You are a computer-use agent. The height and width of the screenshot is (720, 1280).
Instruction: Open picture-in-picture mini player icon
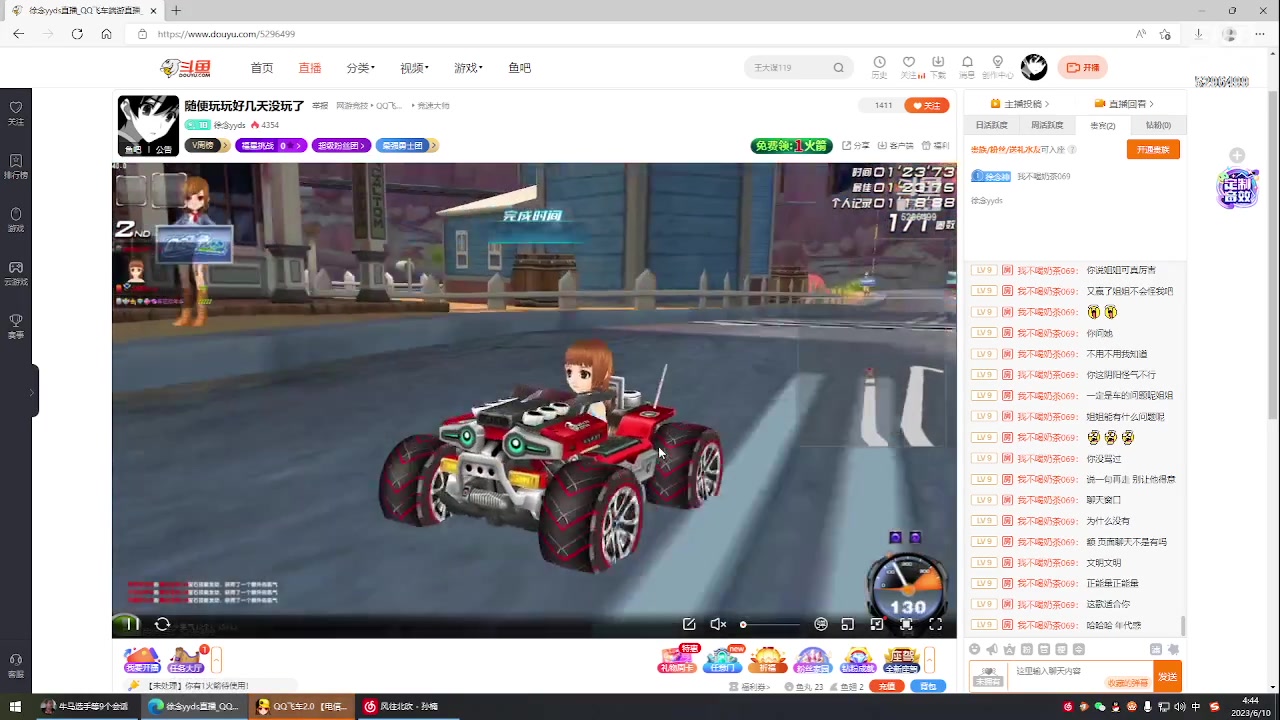click(848, 624)
